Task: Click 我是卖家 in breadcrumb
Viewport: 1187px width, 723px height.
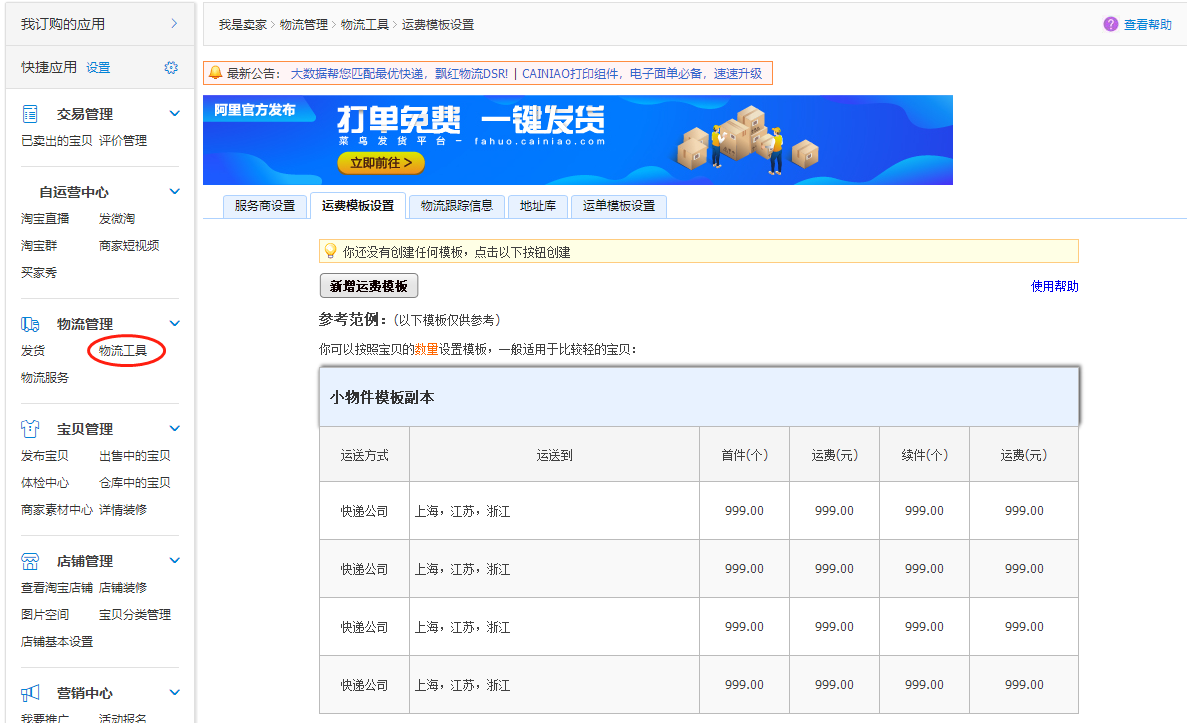Action: [243, 25]
